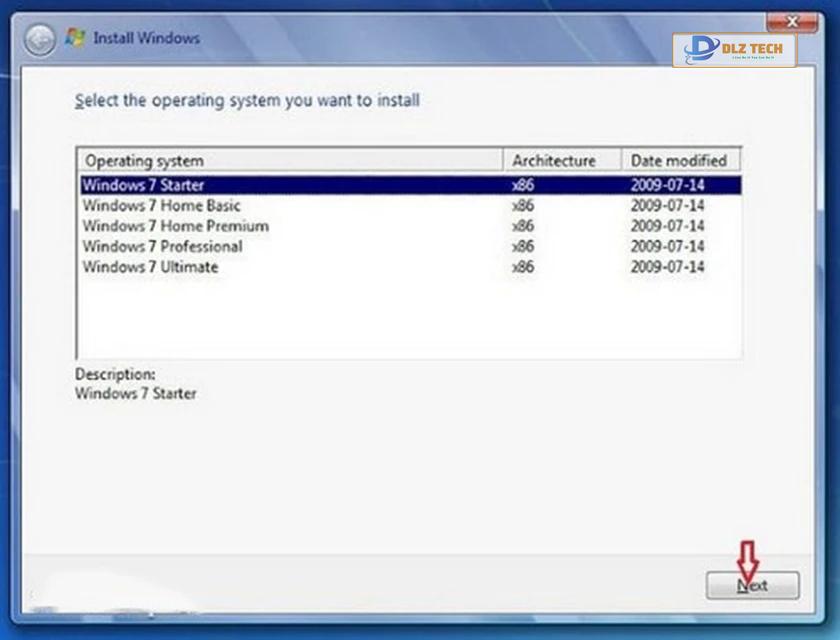Click x86 in Windows 7 Home Premium row
The image size is (840, 640).
[x=523, y=226]
